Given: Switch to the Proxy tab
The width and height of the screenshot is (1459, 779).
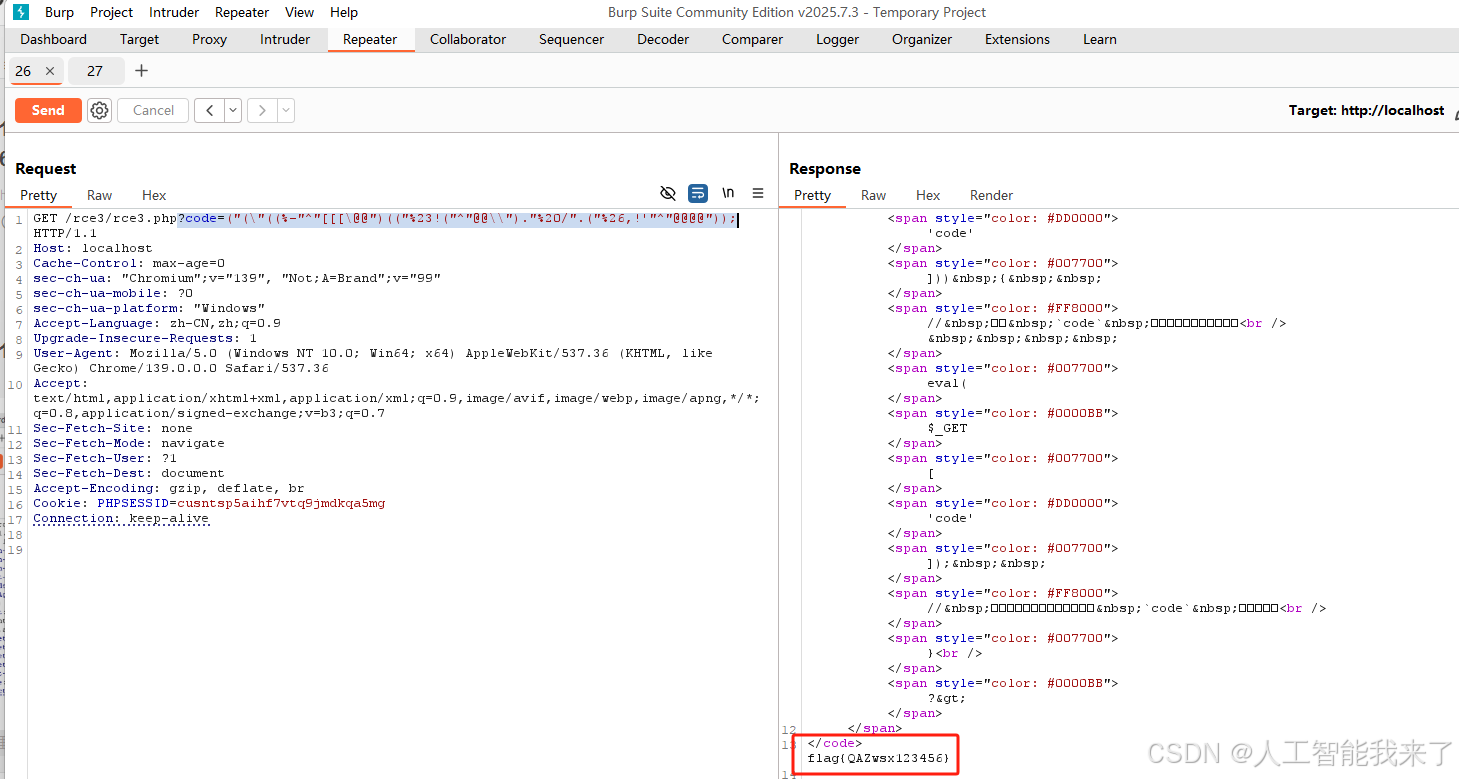Looking at the screenshot, I should pos(209,40).
